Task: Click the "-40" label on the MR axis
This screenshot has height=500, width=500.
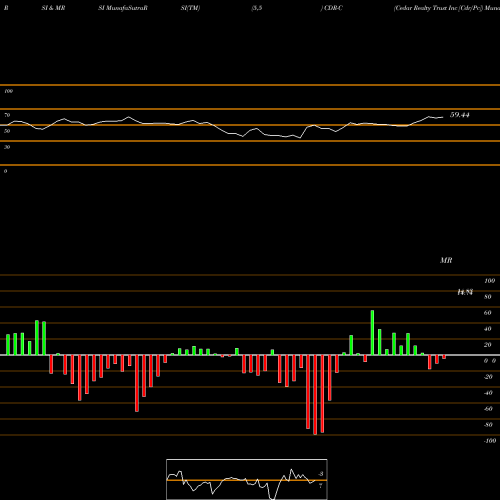Action: pyautogui.click(x=488, y=393)
